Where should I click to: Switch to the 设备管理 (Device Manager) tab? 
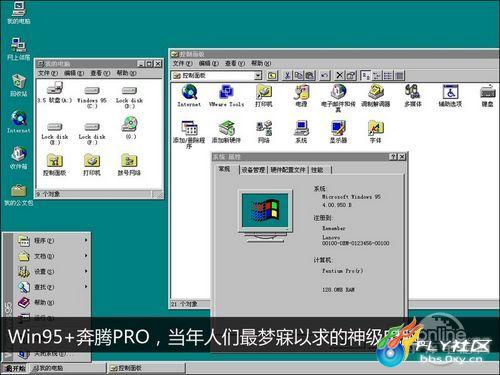(253, 170)
